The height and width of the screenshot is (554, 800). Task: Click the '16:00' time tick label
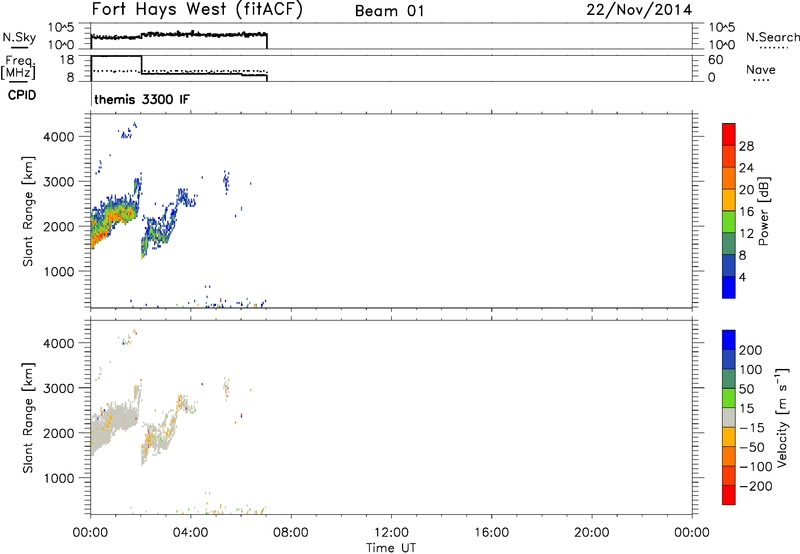click(x=491, y=533)
